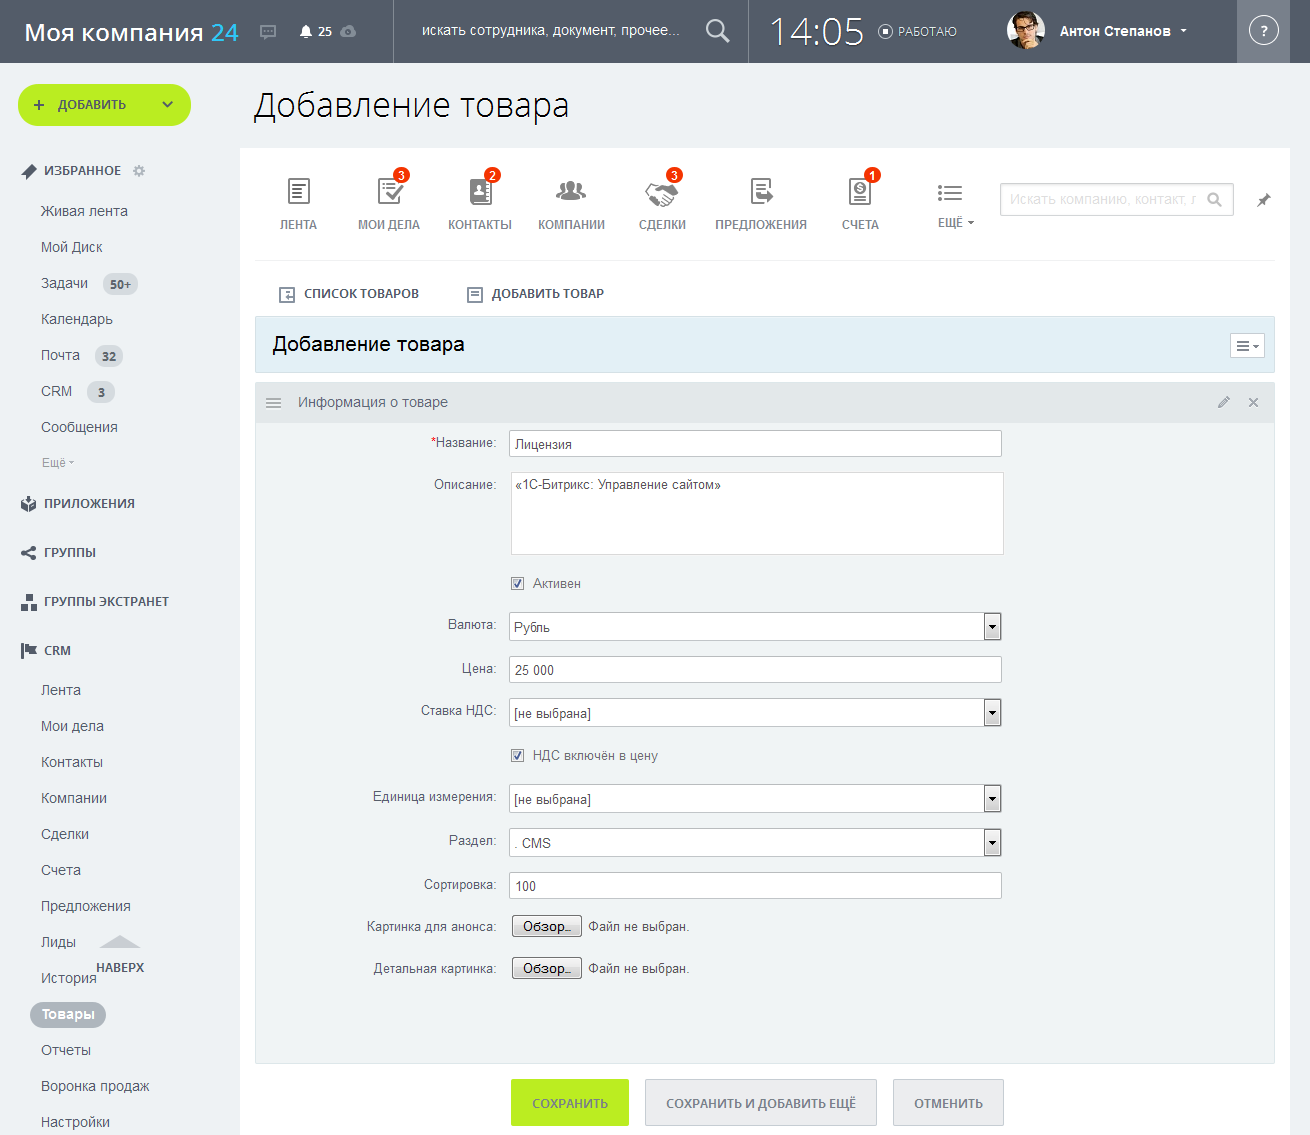This screenshot has width=1310, height=1135.
Task: Open the Раздел dropdown
Action: (755, 843)
